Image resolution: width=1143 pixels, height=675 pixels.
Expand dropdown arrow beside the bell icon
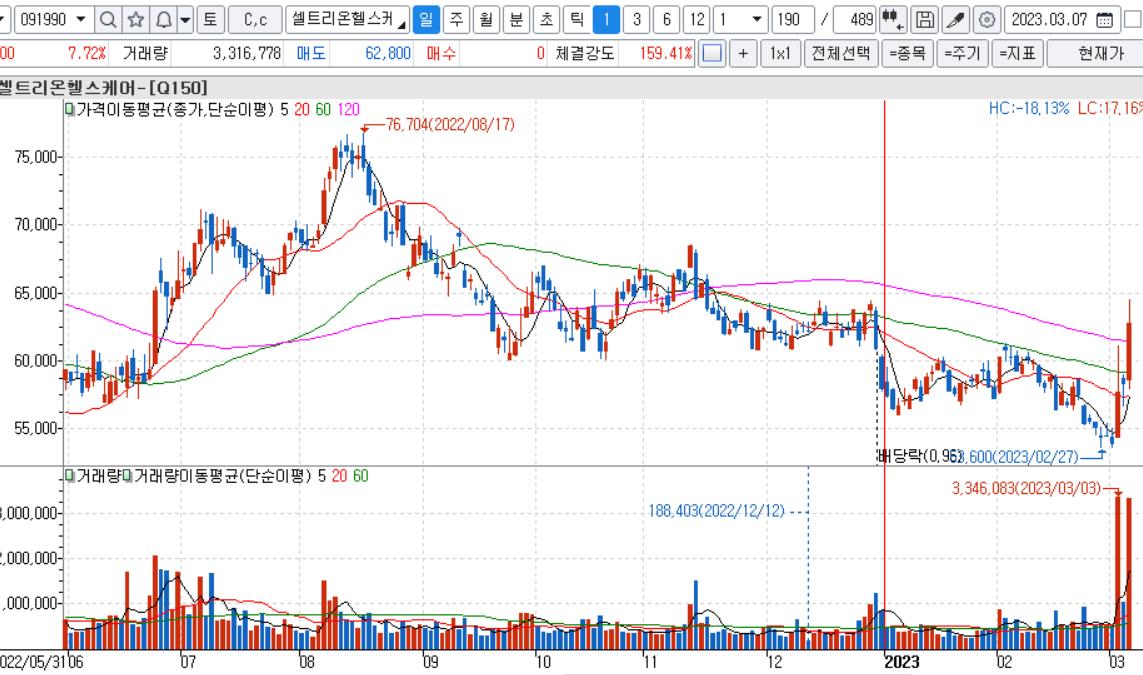click(185, 20)
